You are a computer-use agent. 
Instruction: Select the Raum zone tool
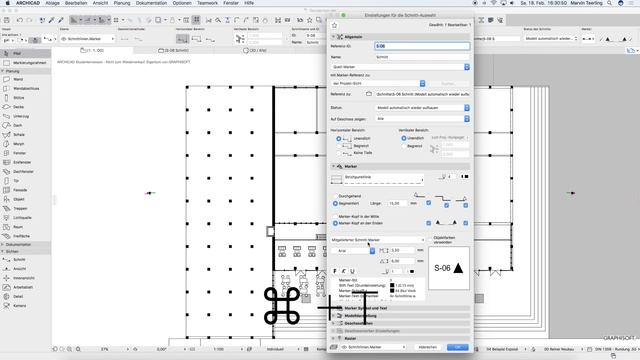25,227
